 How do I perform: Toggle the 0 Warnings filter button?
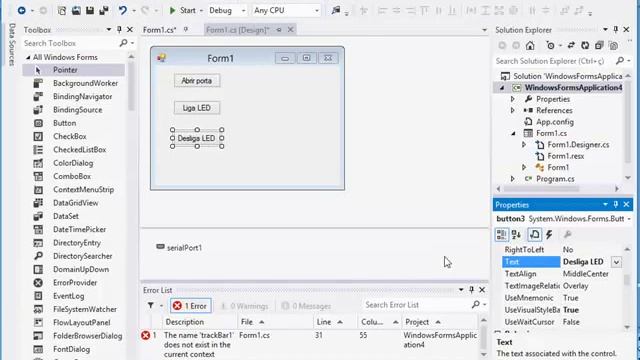244,306
